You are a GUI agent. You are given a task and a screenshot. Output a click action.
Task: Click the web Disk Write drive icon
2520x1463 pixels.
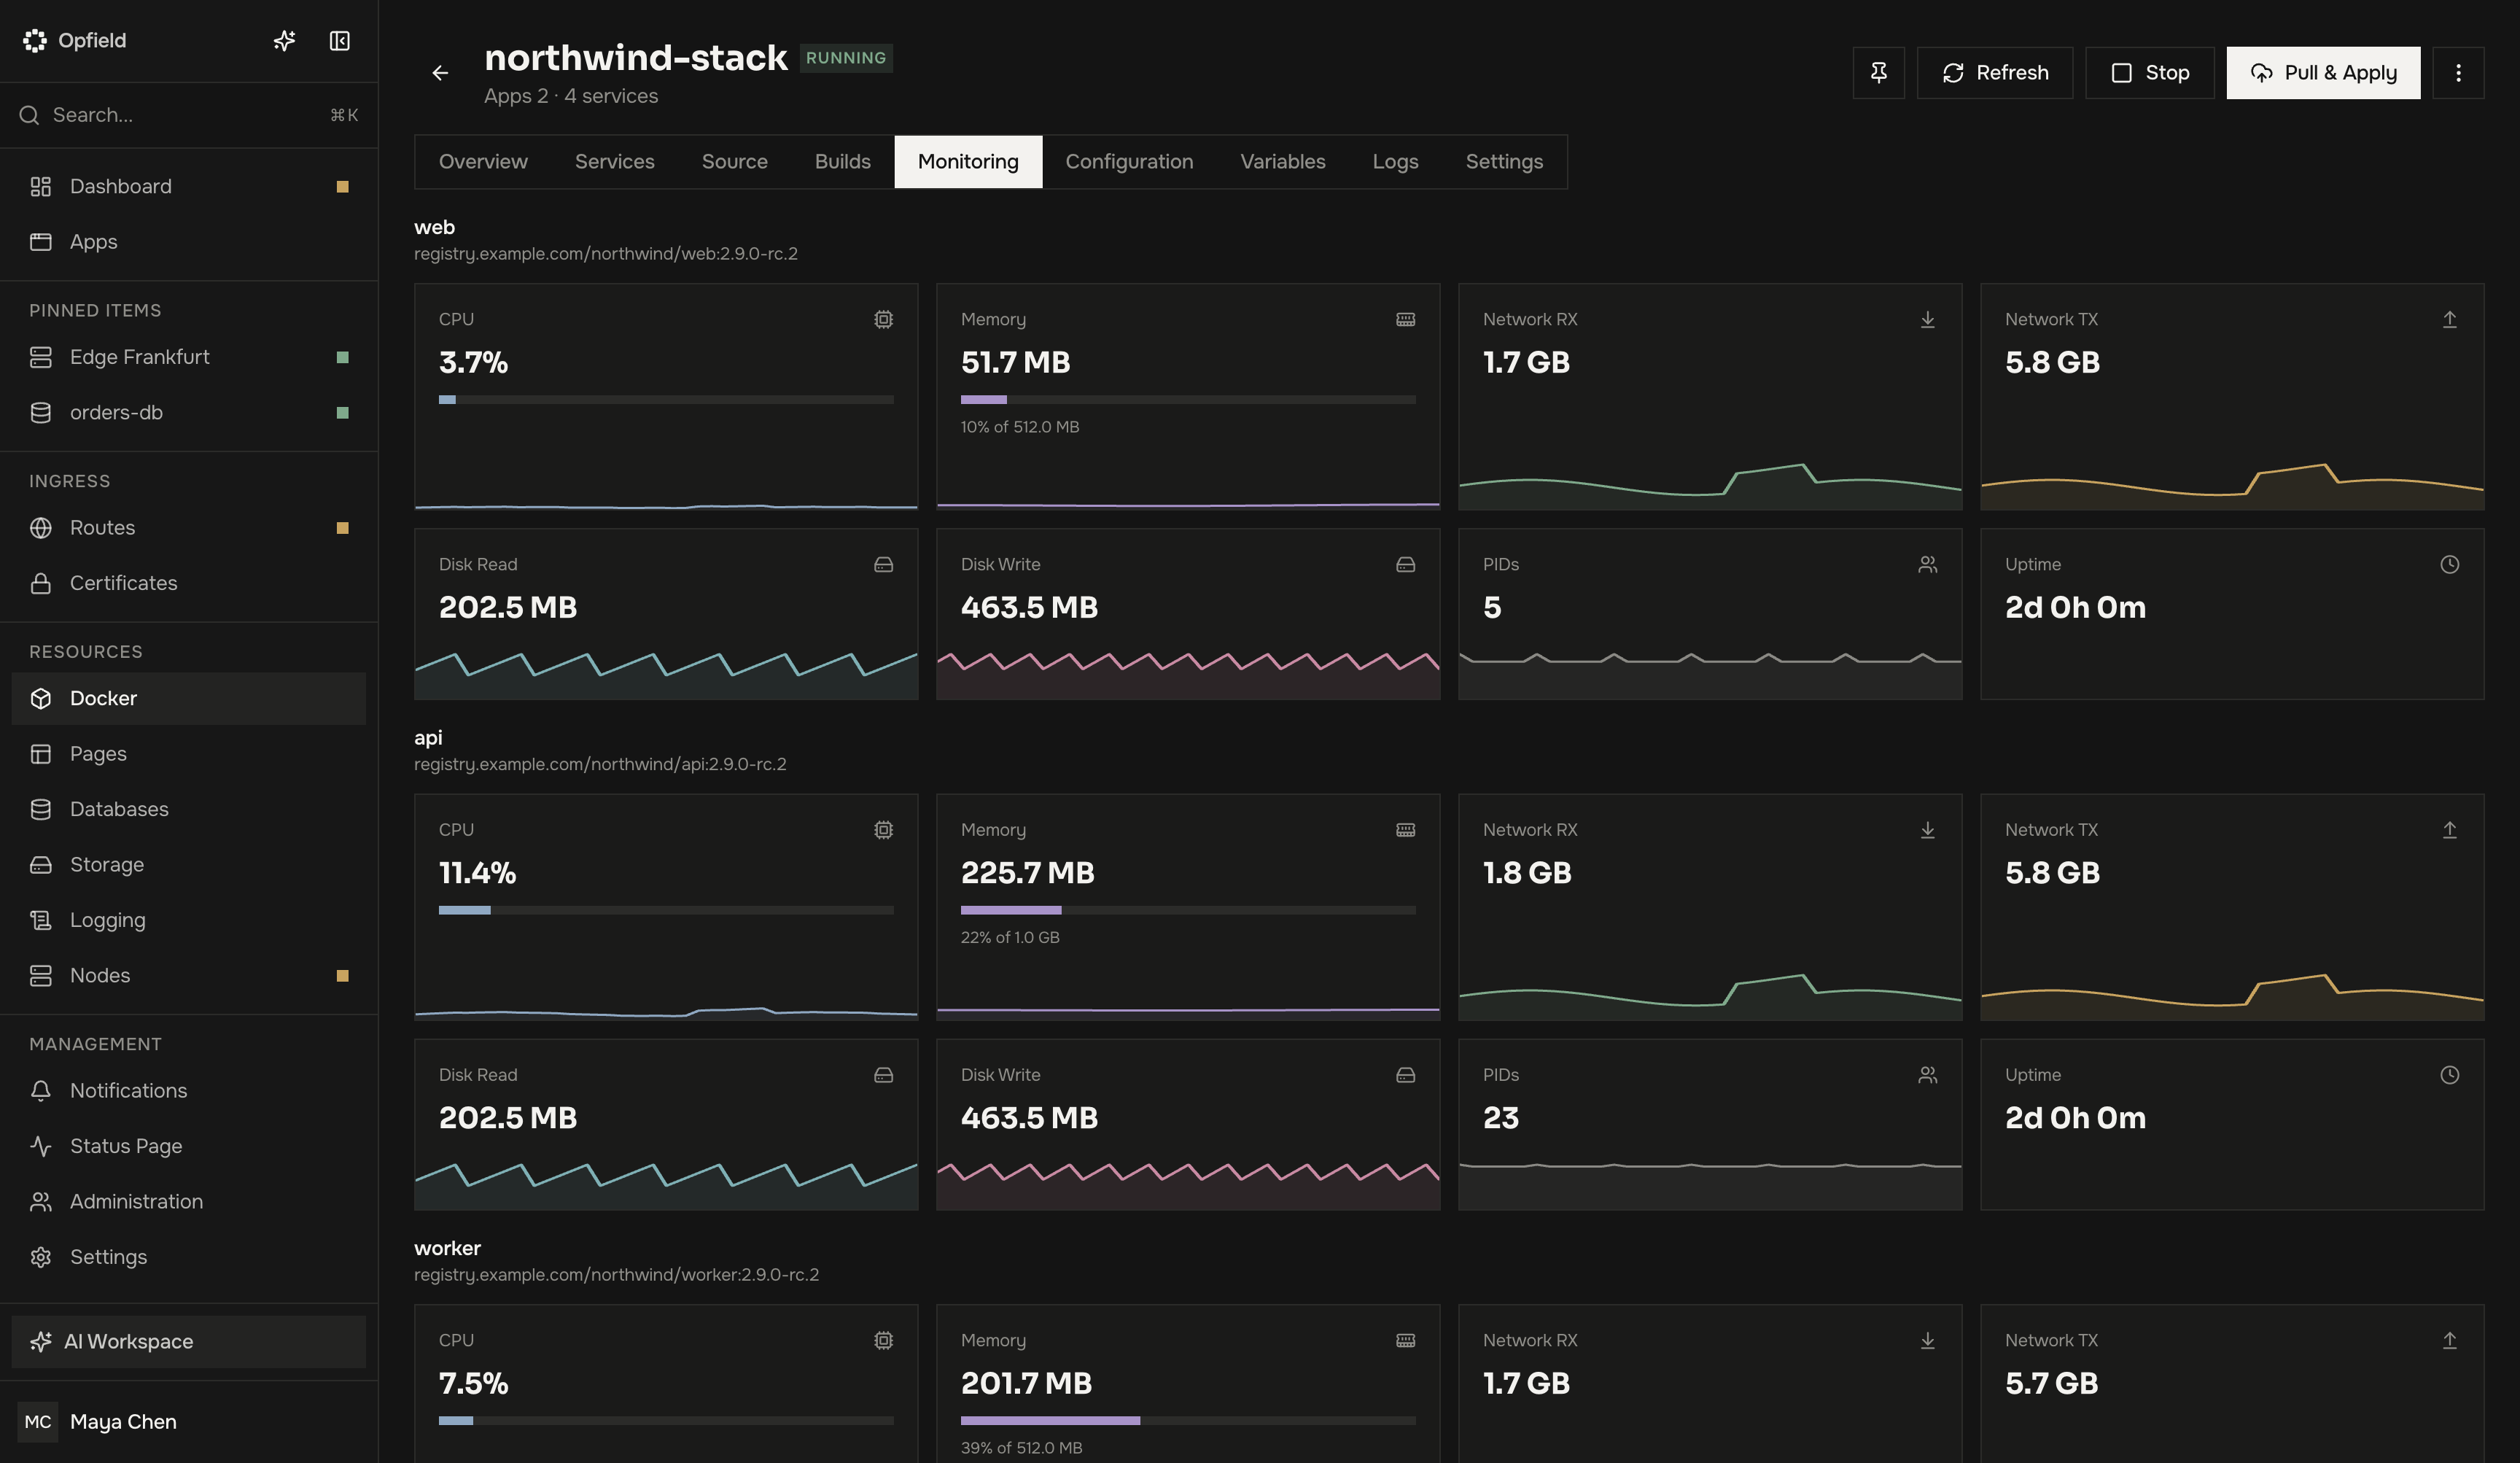(1405, 565)
